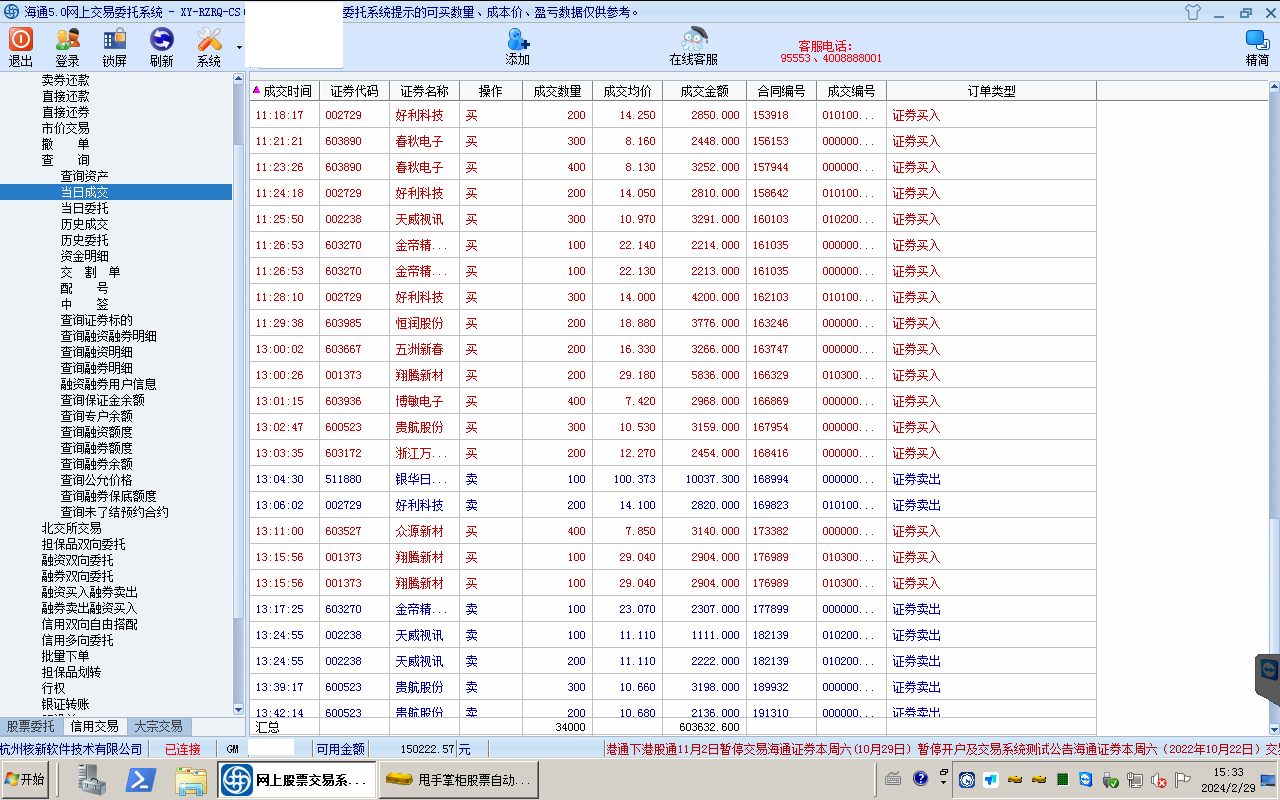Click the 添加 add account icon
This screenshot has height=800, width=1280.
pyautogui.click(x=518, y=40)
